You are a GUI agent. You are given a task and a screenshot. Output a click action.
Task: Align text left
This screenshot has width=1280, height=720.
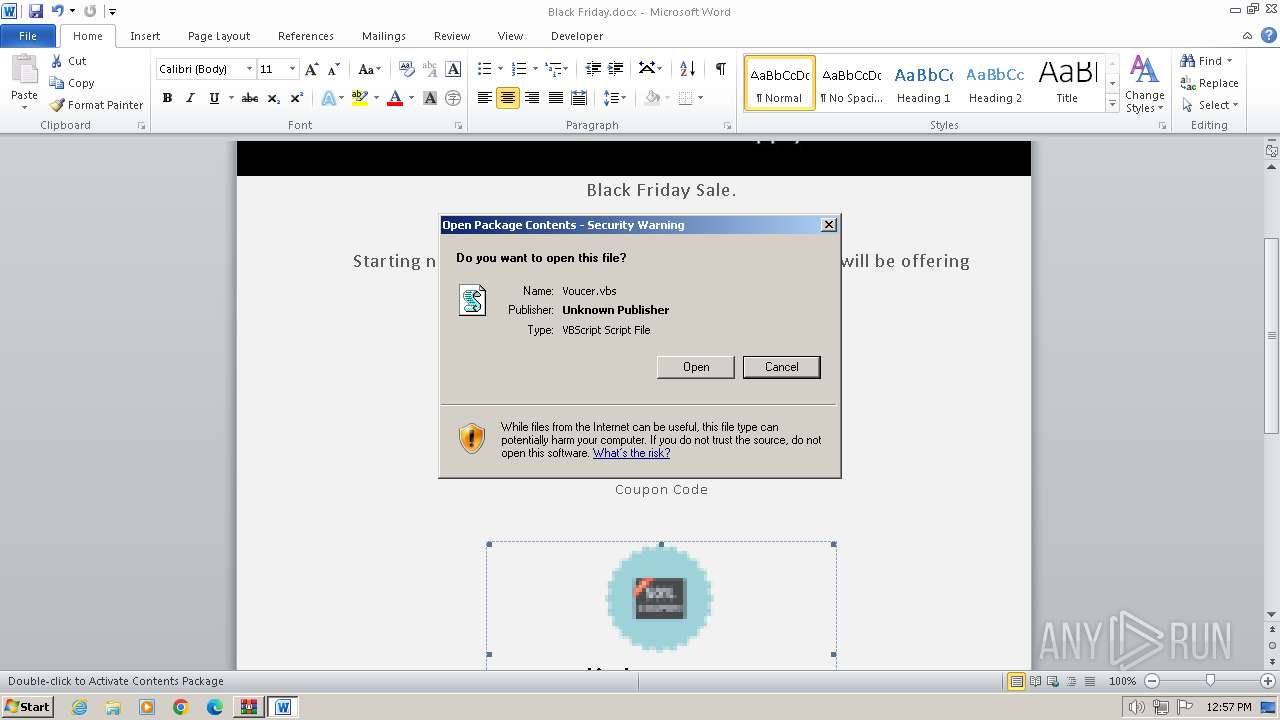(485, 98)
